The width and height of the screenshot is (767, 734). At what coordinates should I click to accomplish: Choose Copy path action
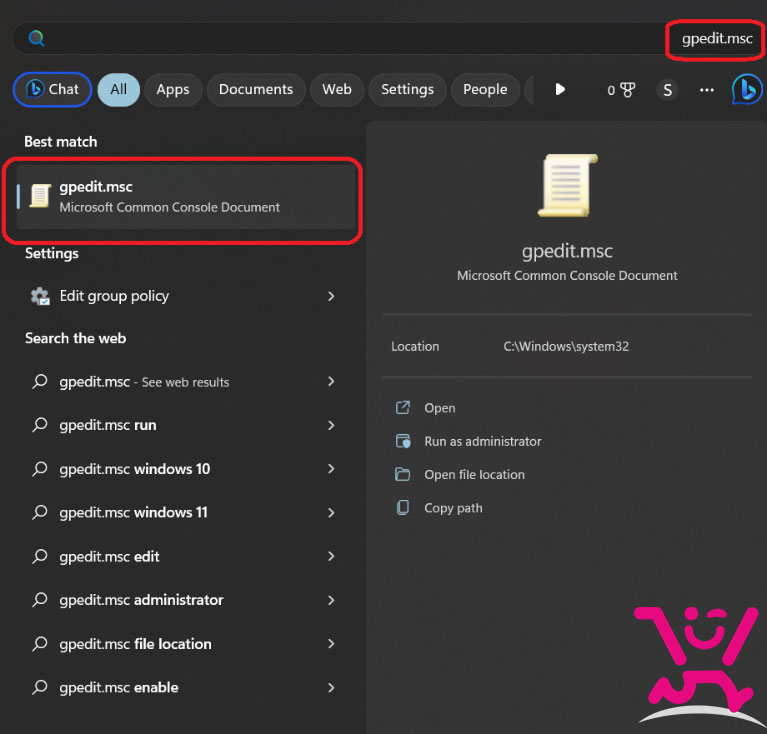[x=453, y=508]
